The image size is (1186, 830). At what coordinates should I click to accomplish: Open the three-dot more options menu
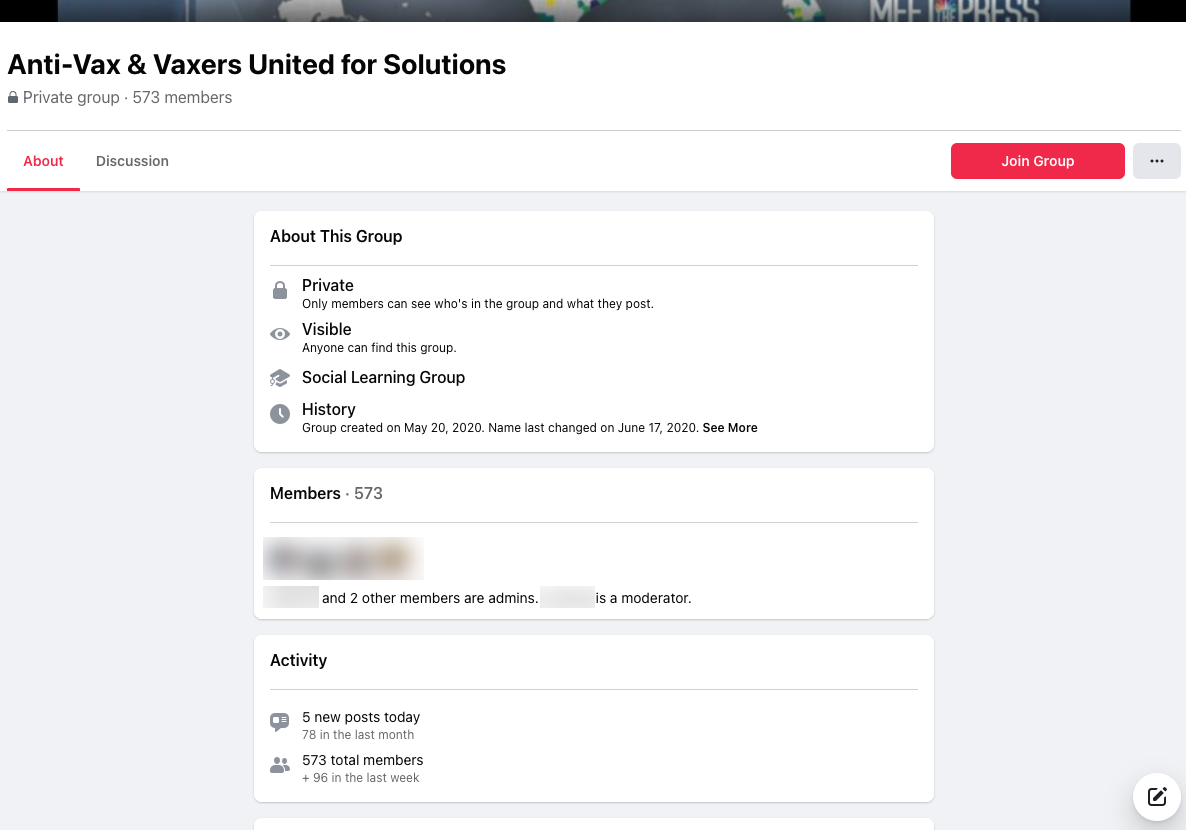[1157, 161]
